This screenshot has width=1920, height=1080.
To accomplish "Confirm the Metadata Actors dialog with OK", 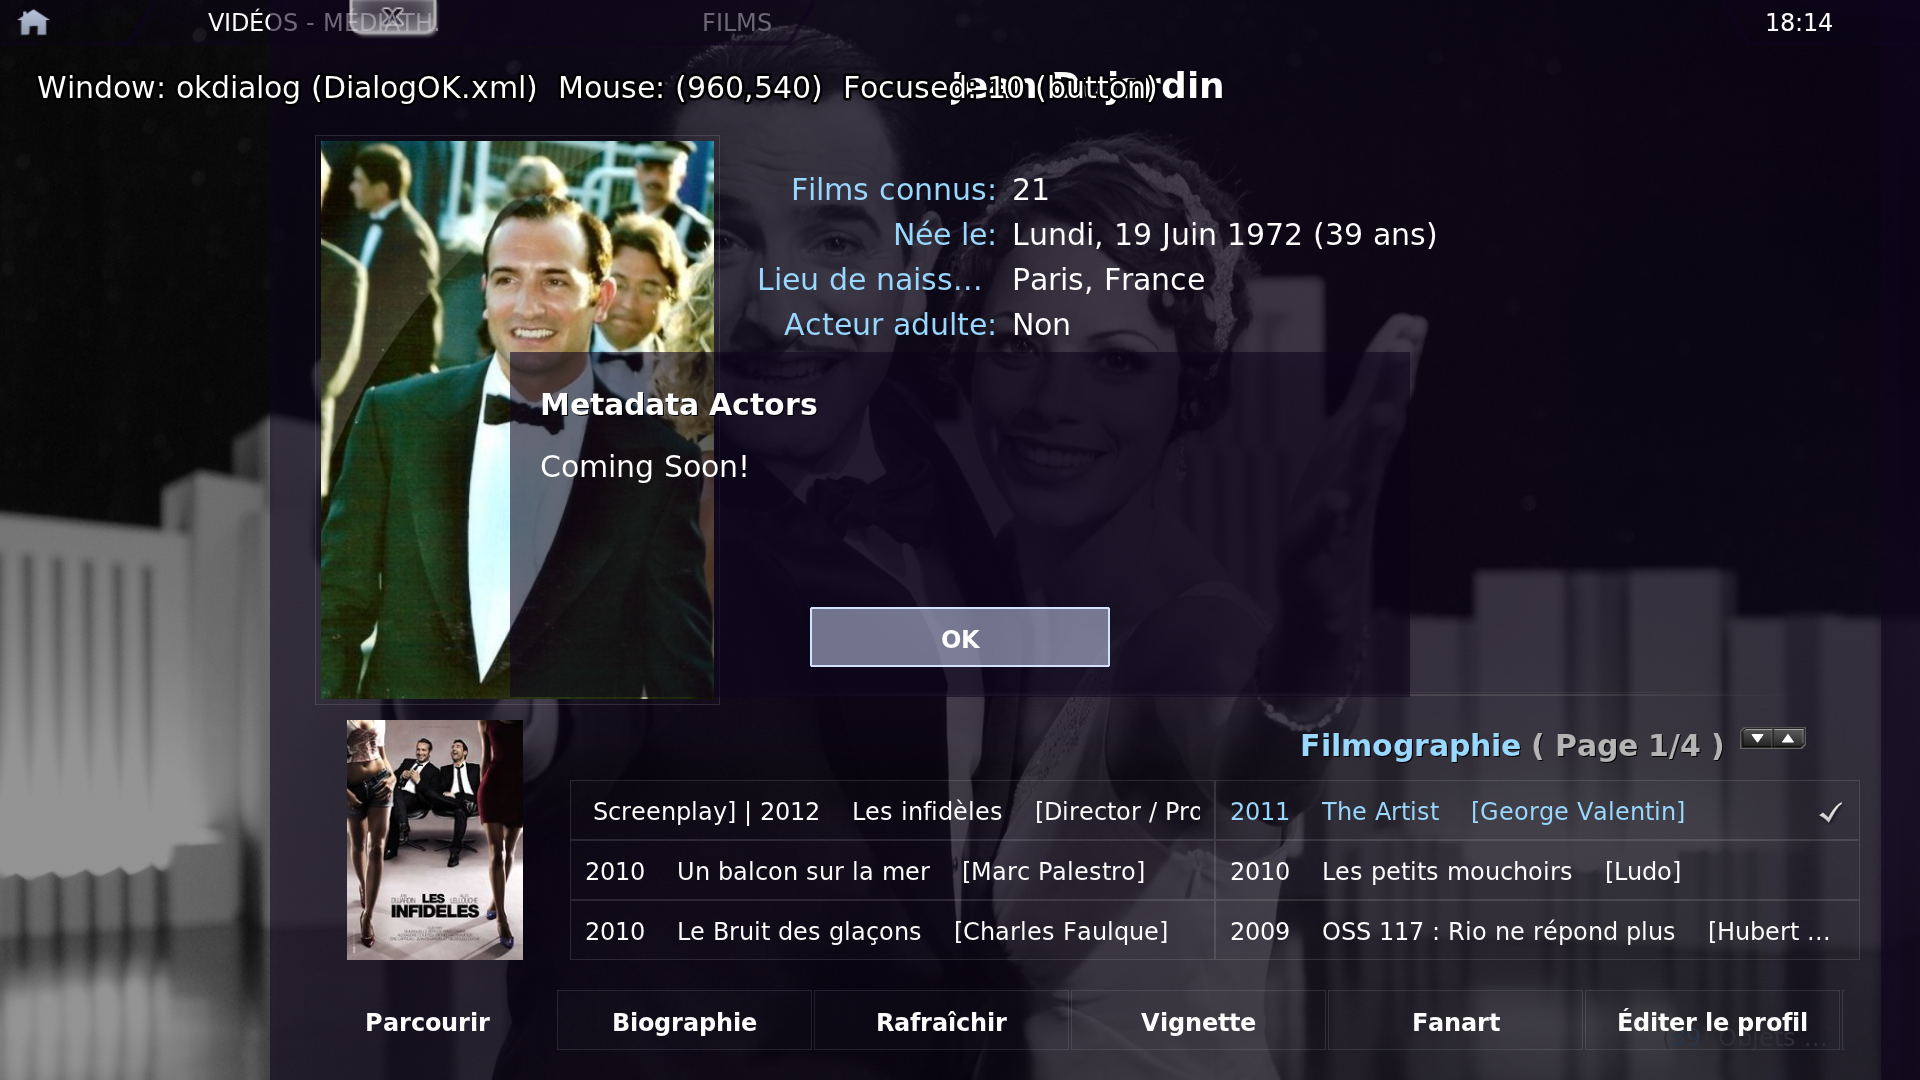I will pos(960,637).
